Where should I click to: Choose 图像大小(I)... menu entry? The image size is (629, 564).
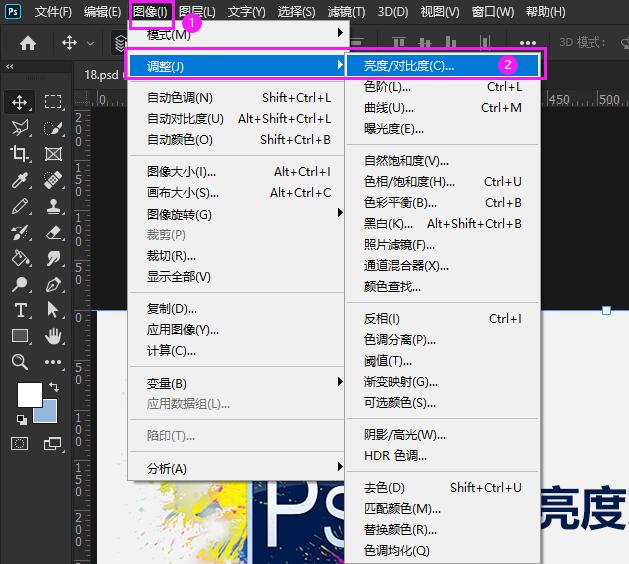tap(237, 172)
